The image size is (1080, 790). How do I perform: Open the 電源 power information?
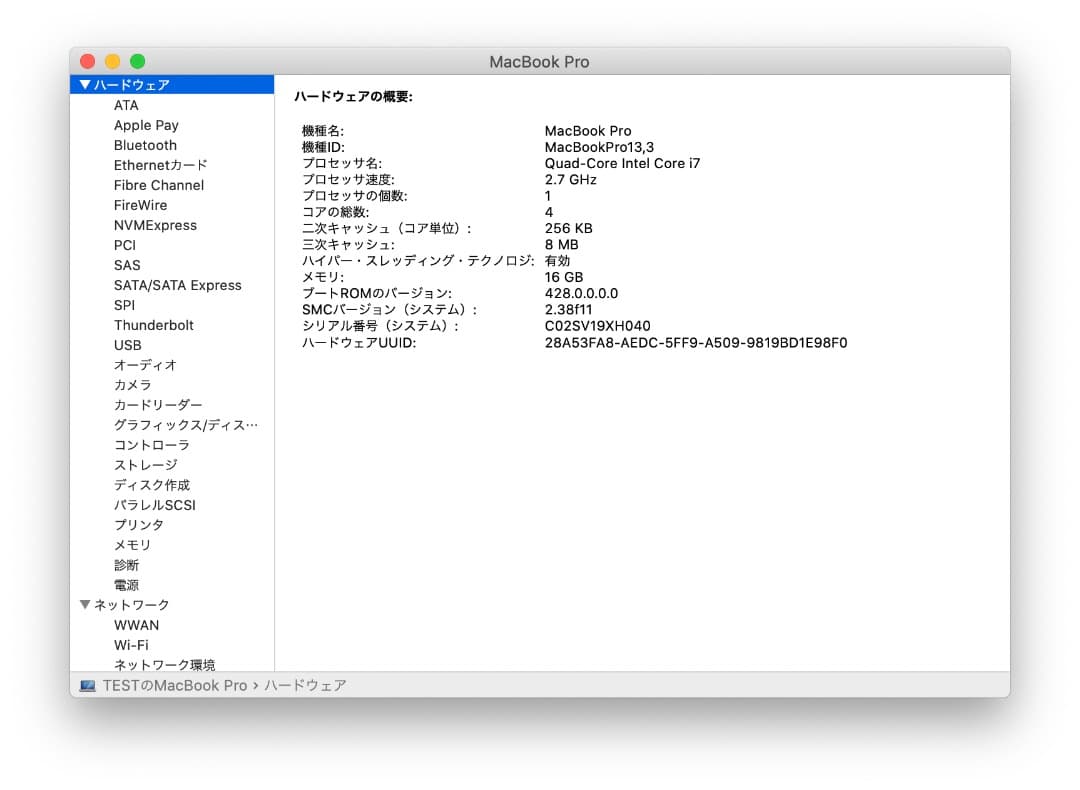[127, 585]
